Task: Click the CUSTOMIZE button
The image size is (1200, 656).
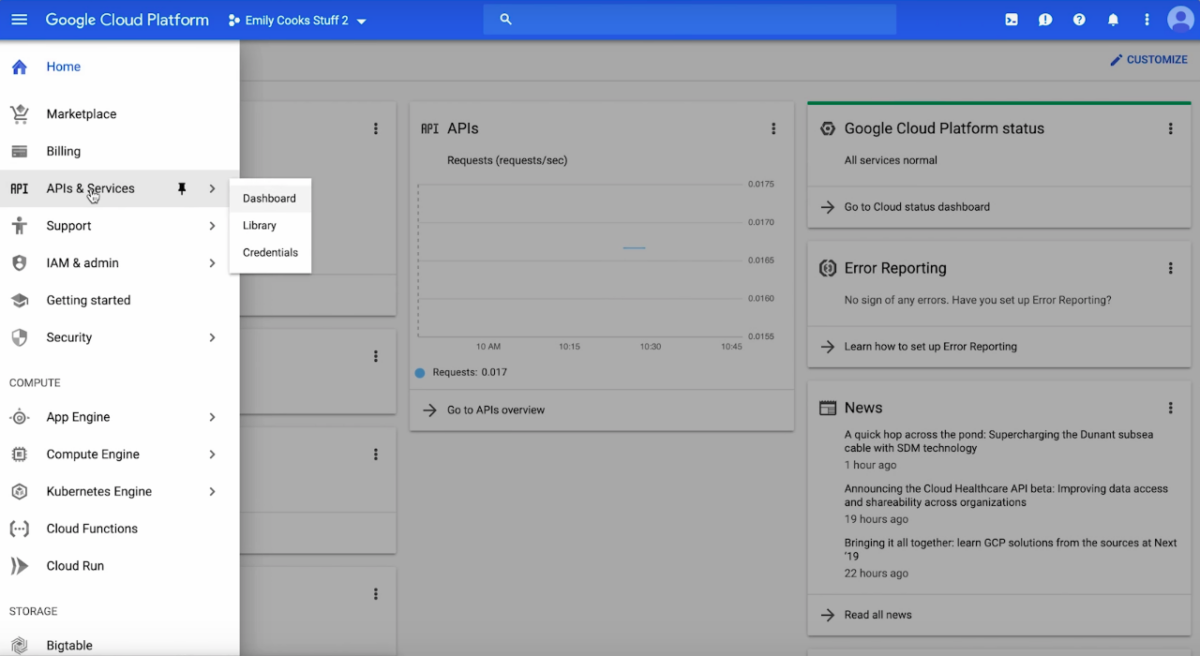Action: 1148,59
